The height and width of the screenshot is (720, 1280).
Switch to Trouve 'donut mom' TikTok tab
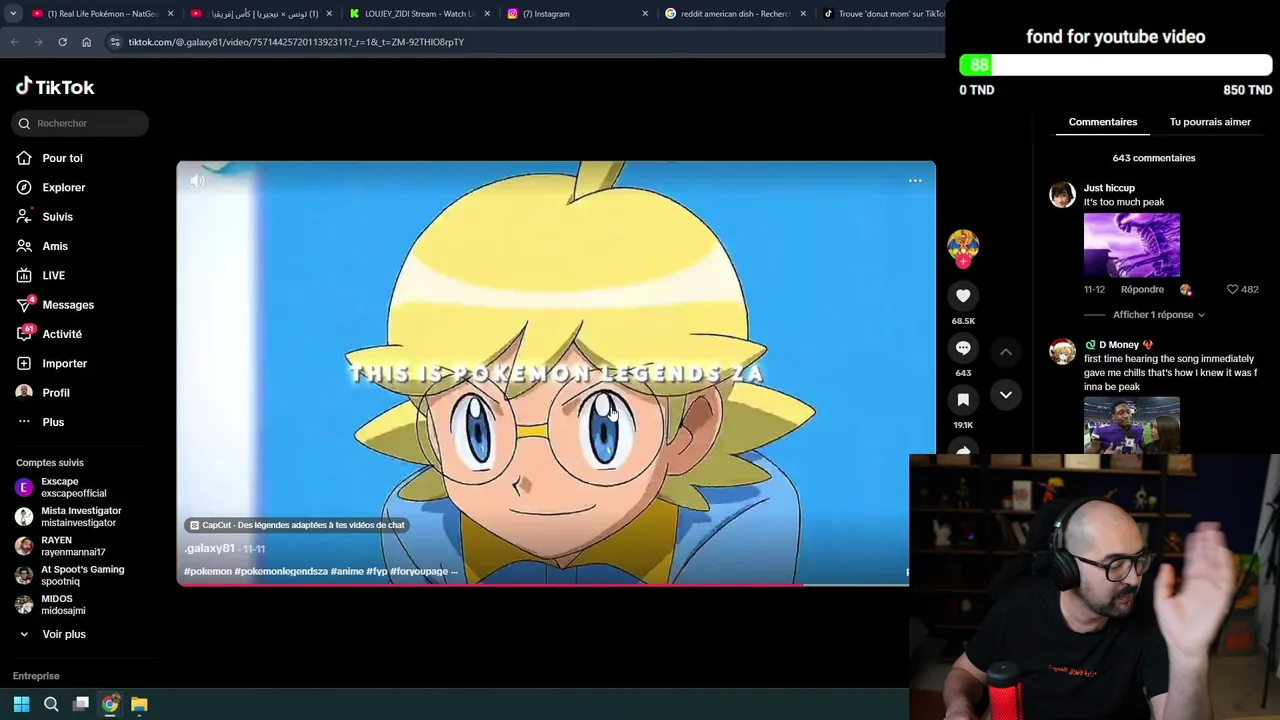click(885, 14)
